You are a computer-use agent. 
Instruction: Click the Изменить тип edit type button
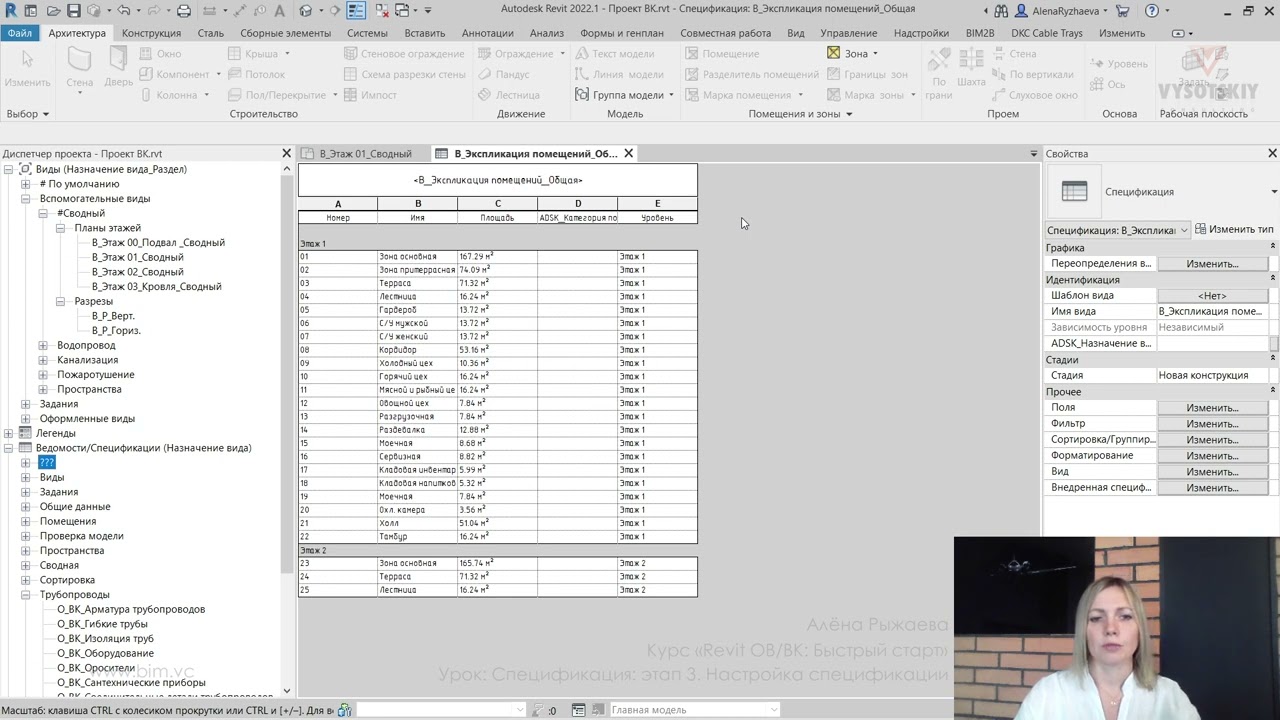[1234, 229]
